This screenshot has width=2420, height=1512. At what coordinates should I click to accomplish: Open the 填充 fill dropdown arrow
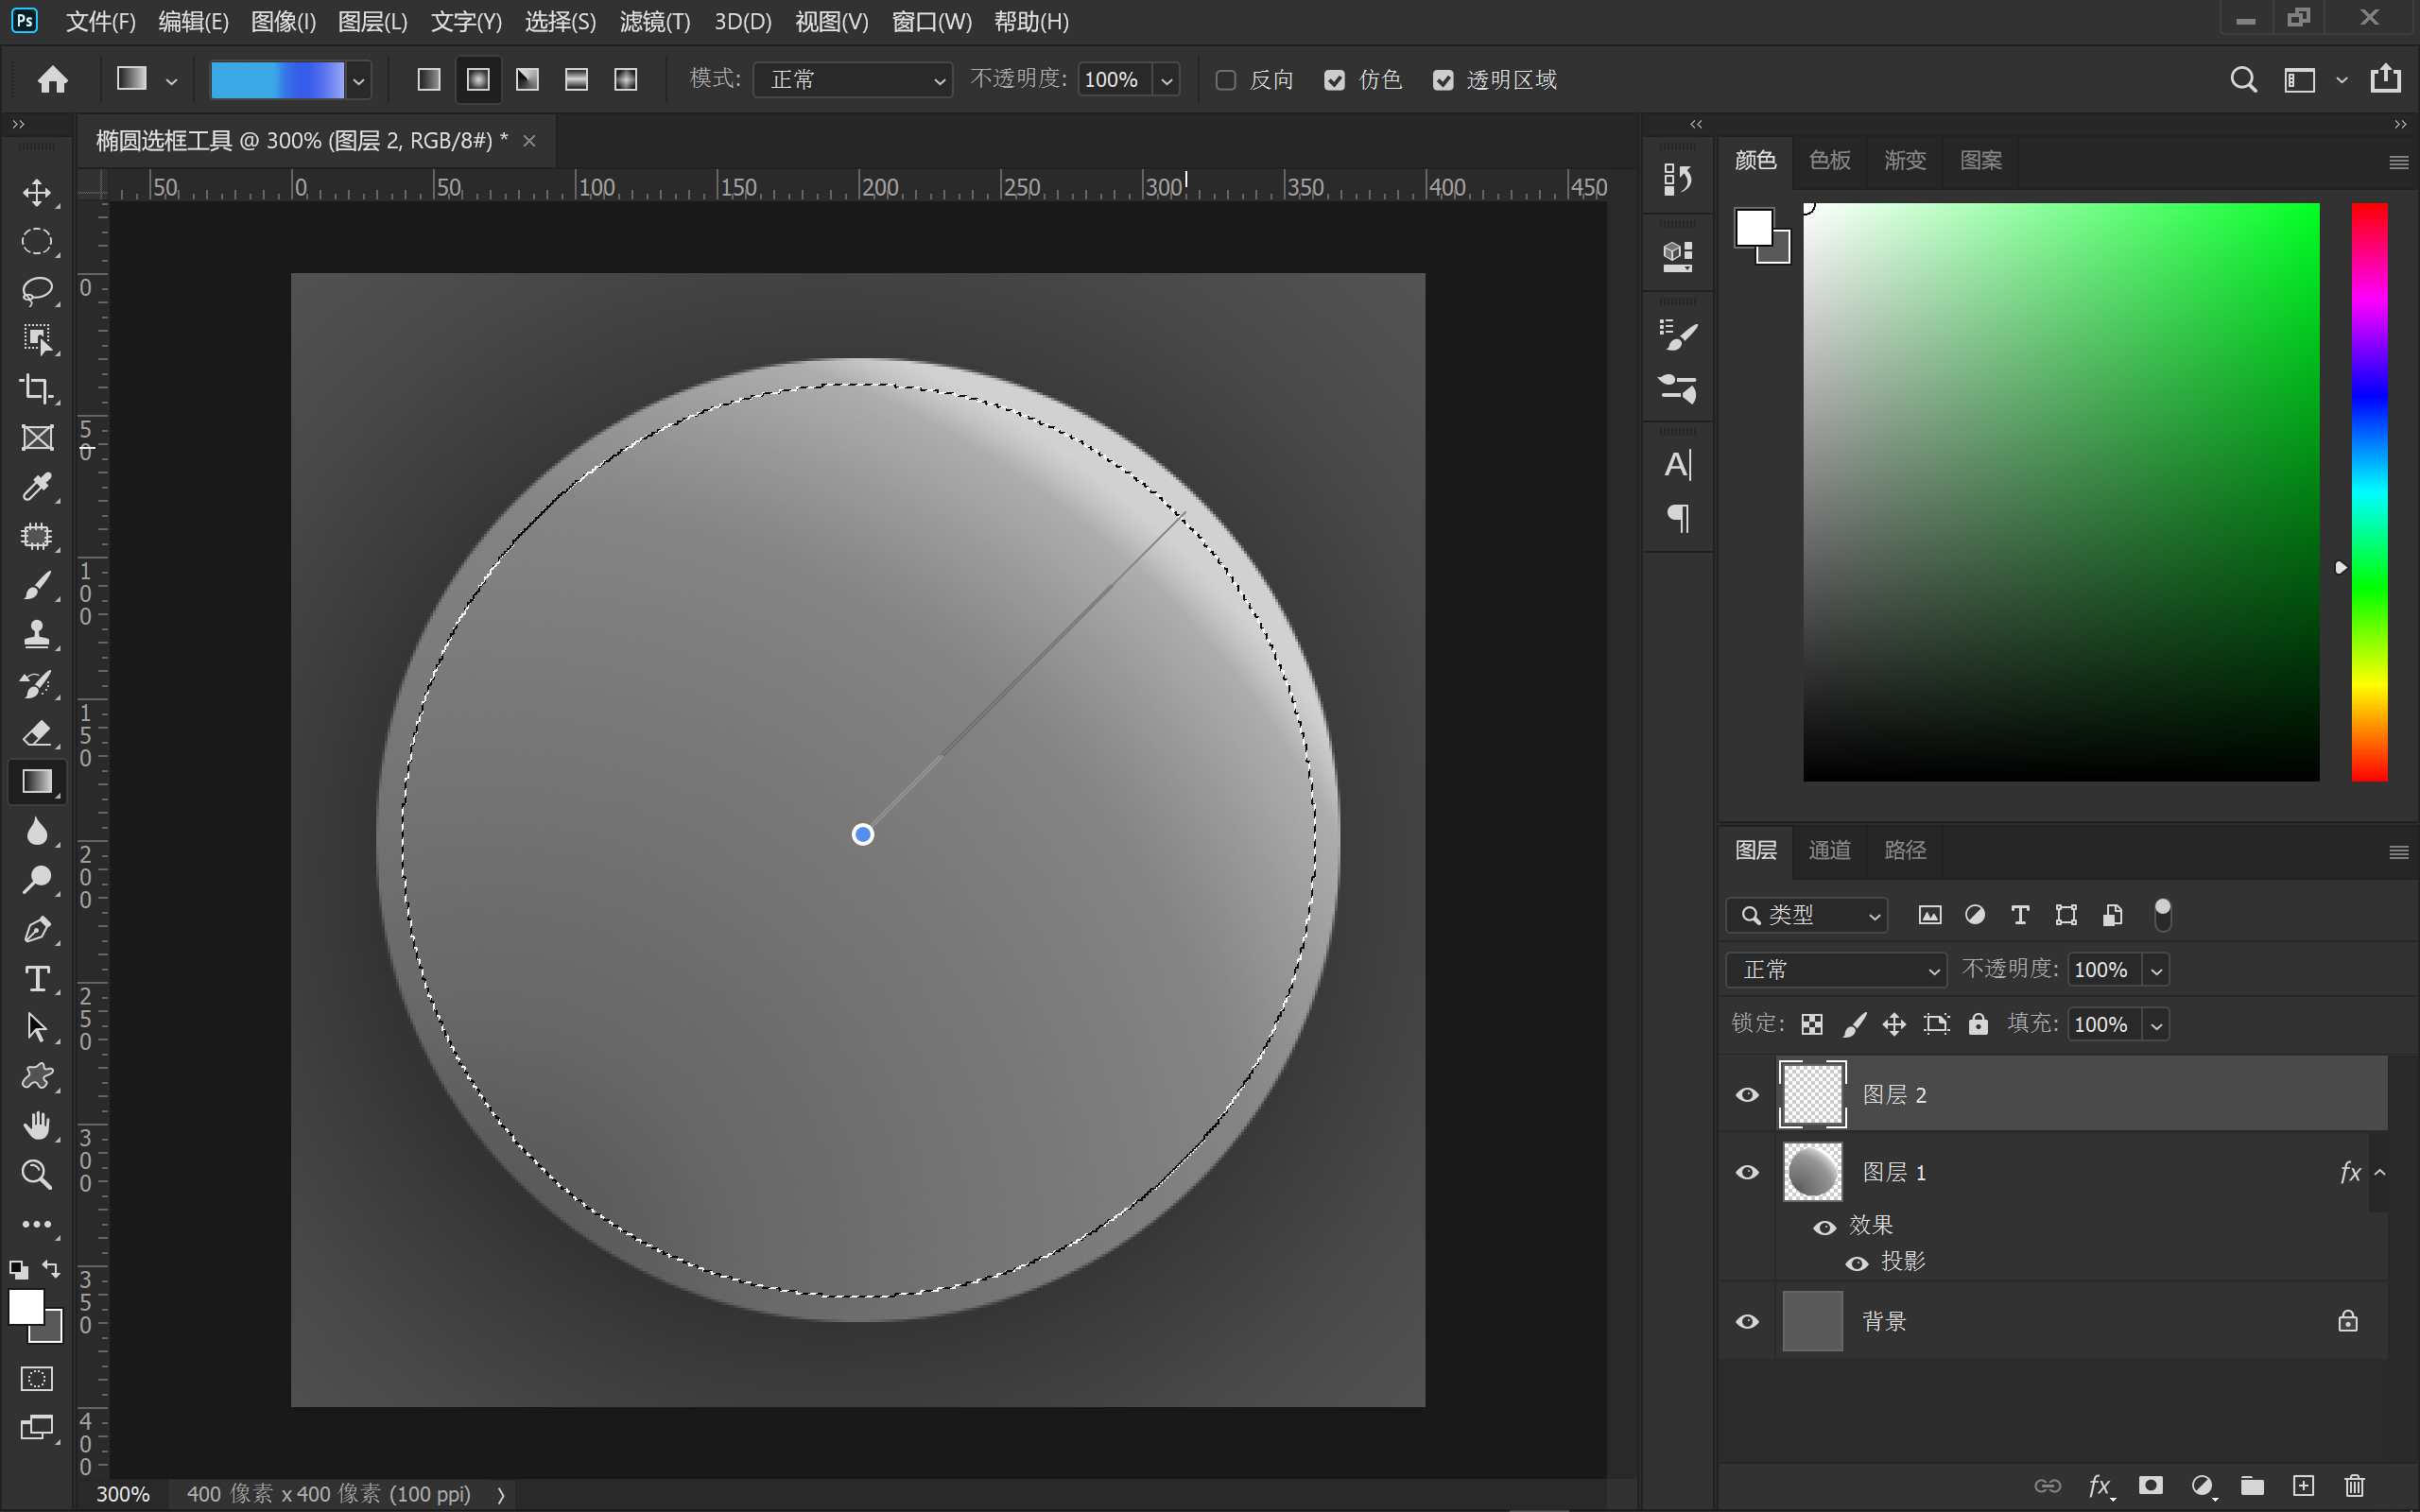pyautogui.click(x=2156, y=1025)
